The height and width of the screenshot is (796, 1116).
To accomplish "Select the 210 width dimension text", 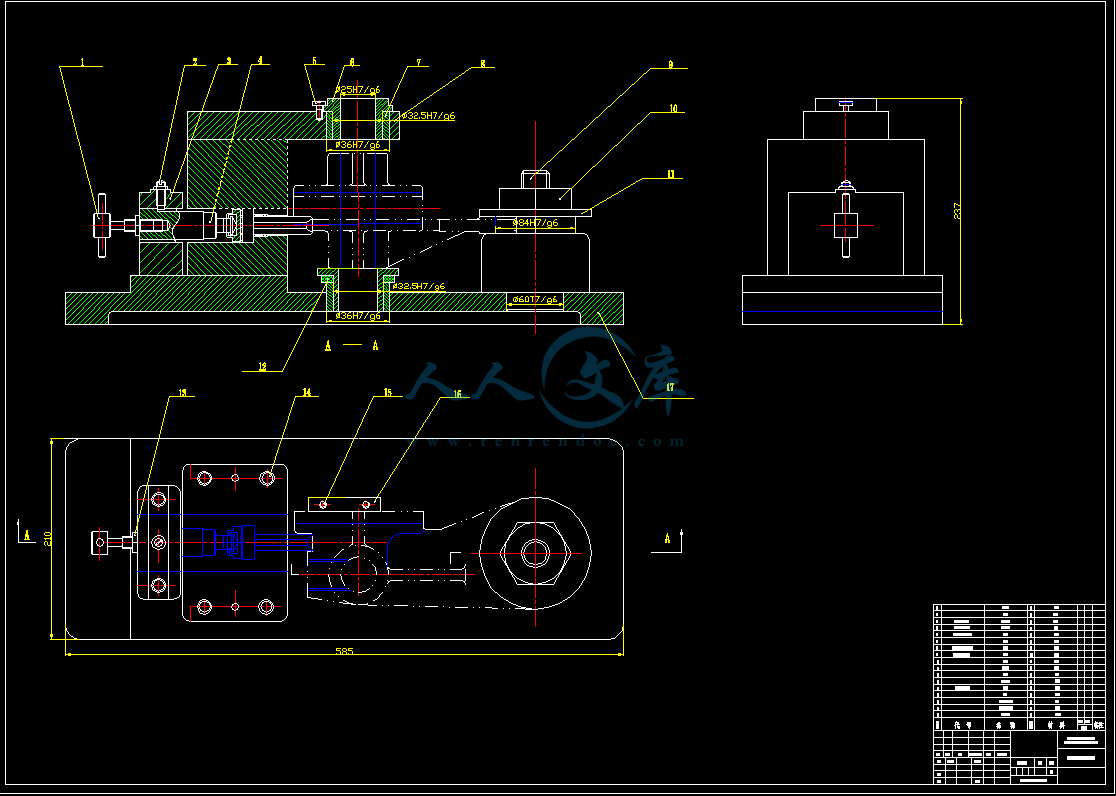I will pyautogui.click(x=48, y=538).
